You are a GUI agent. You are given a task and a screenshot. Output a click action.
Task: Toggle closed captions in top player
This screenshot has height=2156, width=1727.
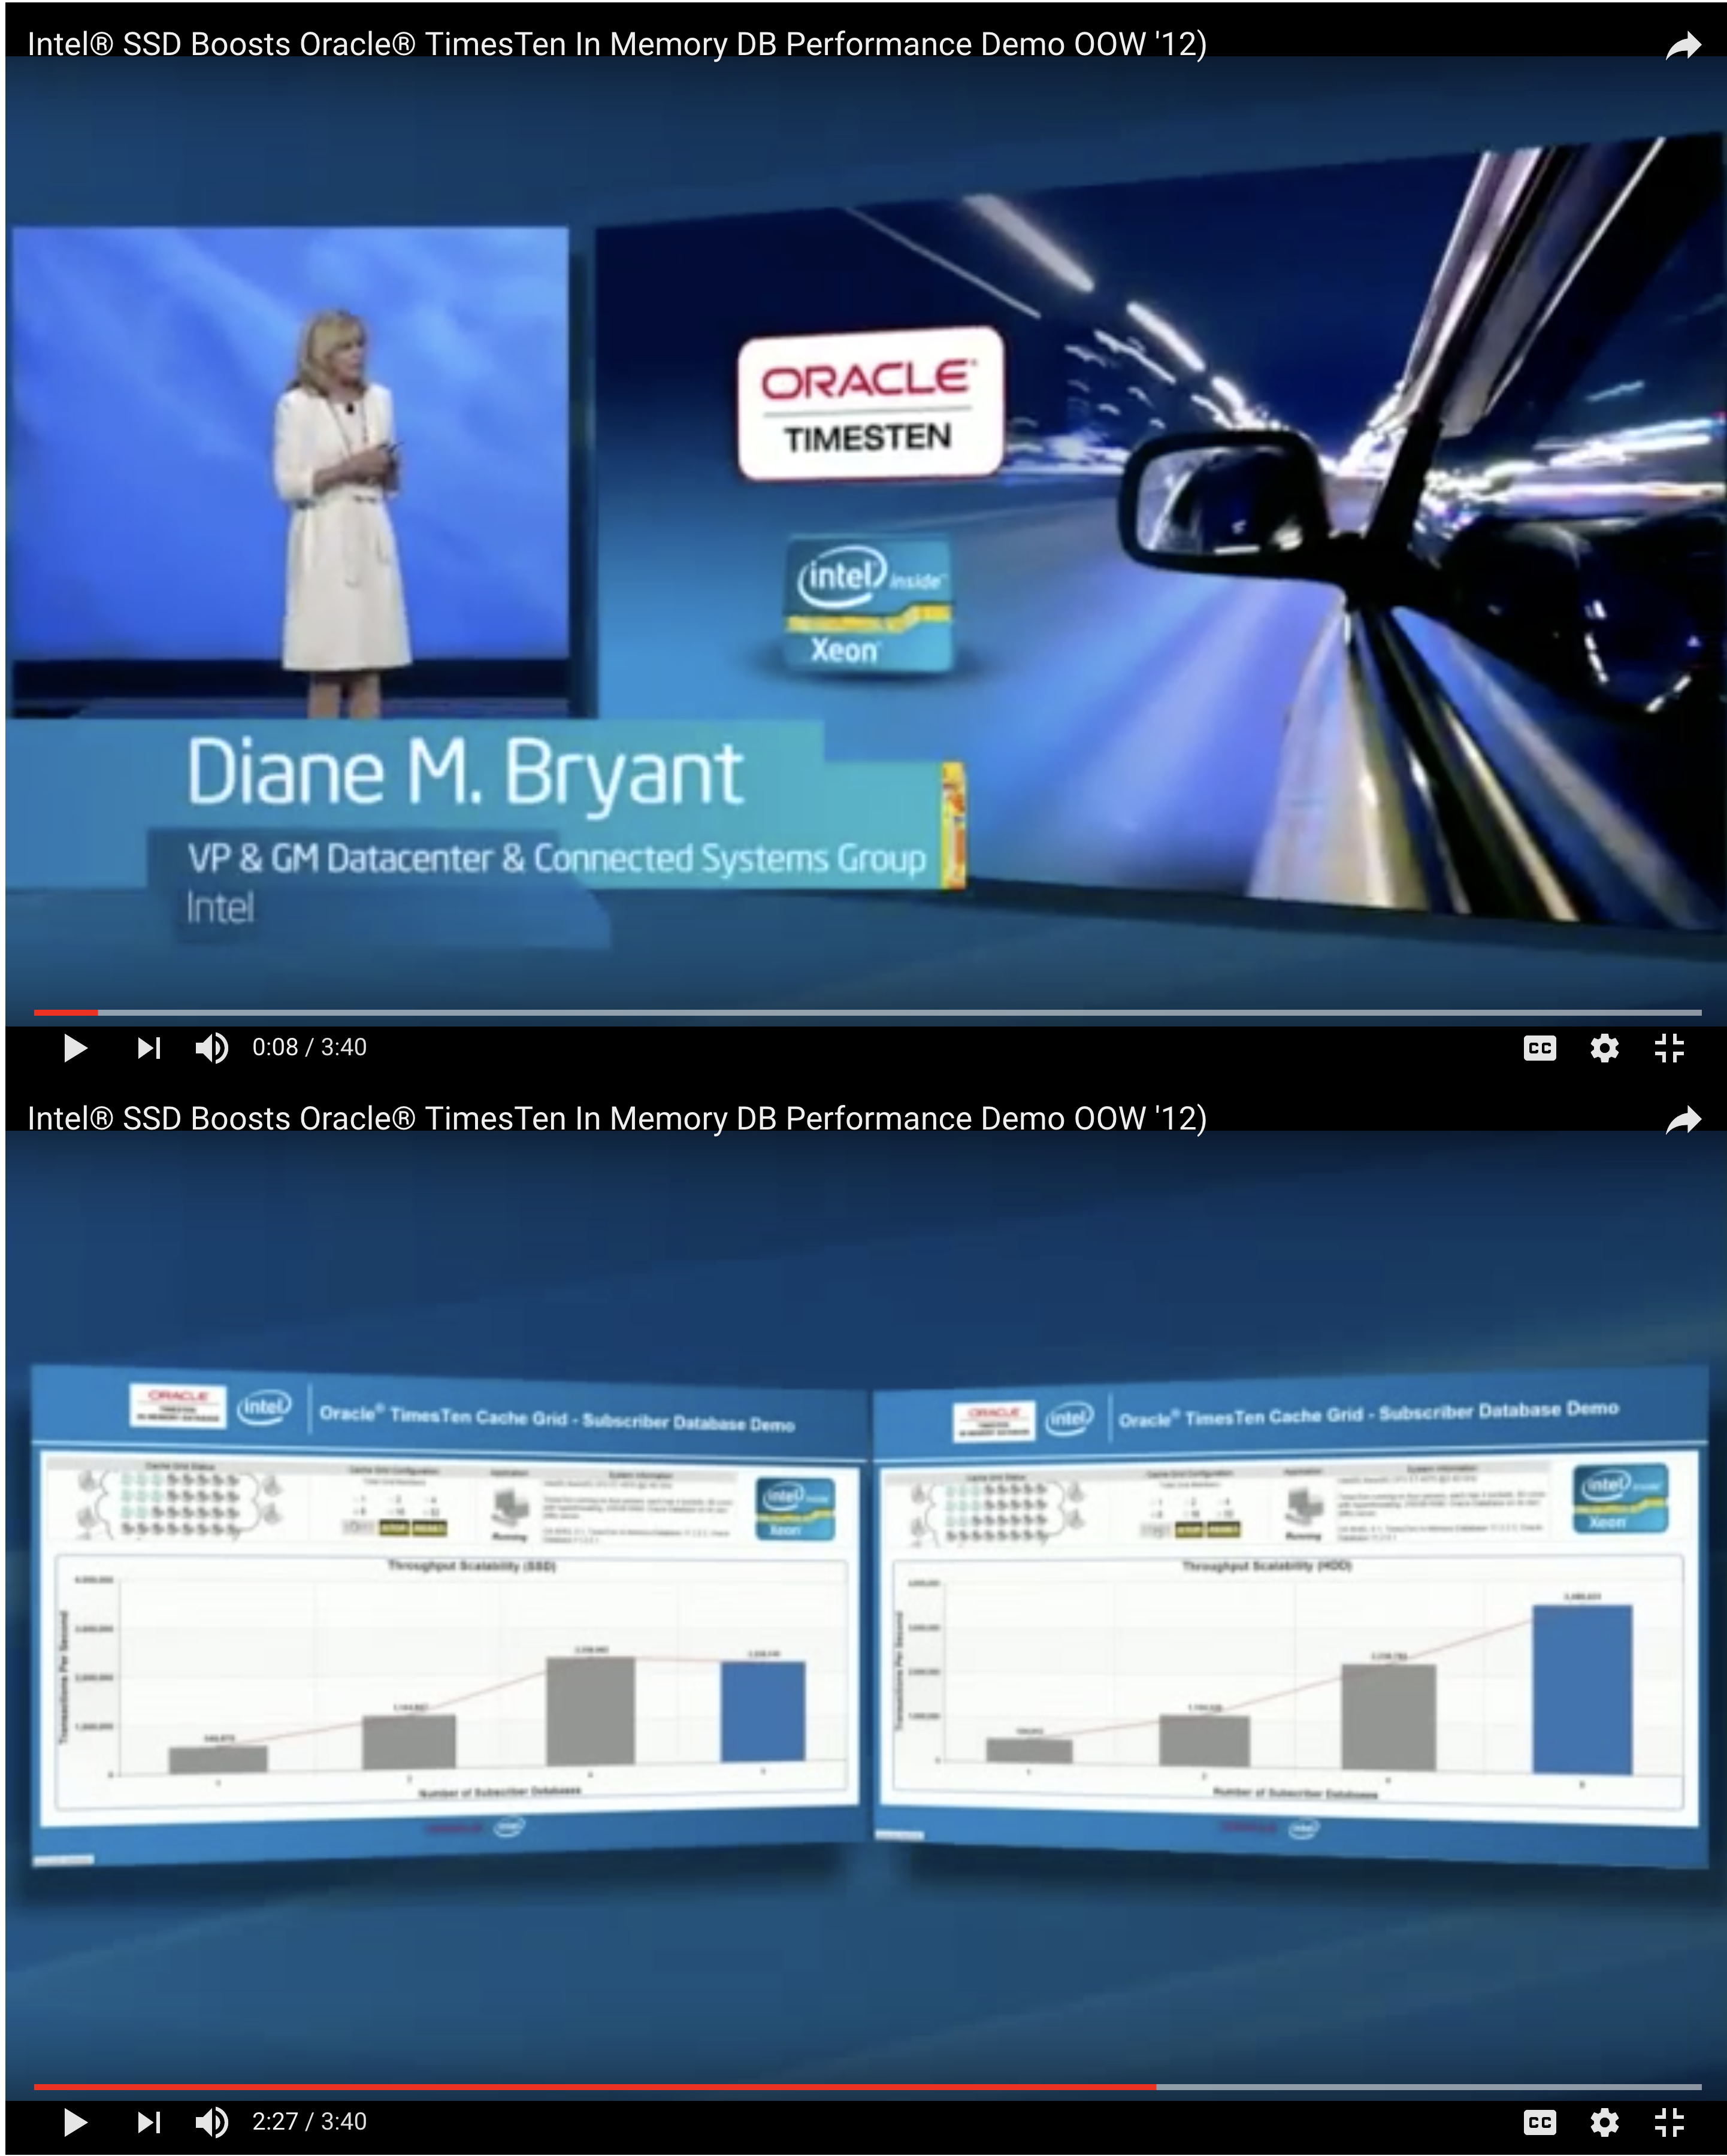[x=1540, y=1048]
